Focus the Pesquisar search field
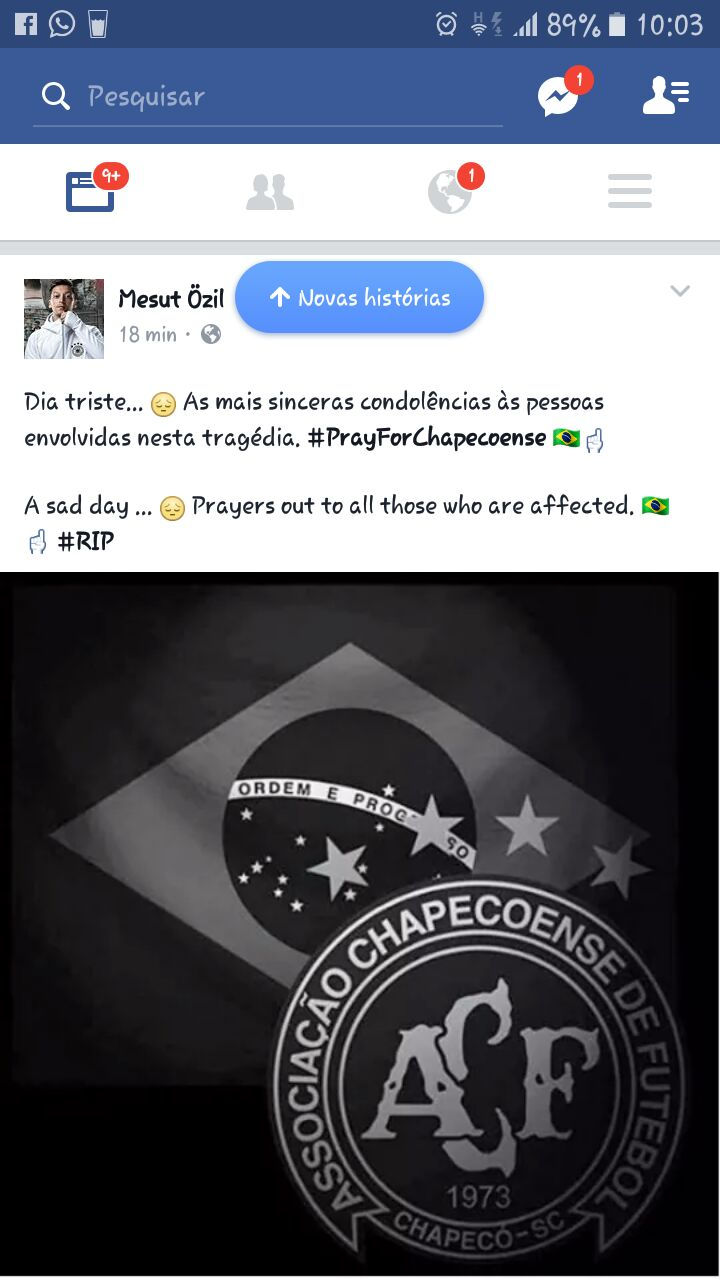This screenshot has height=1280, width=720. [x=268, y=96]
